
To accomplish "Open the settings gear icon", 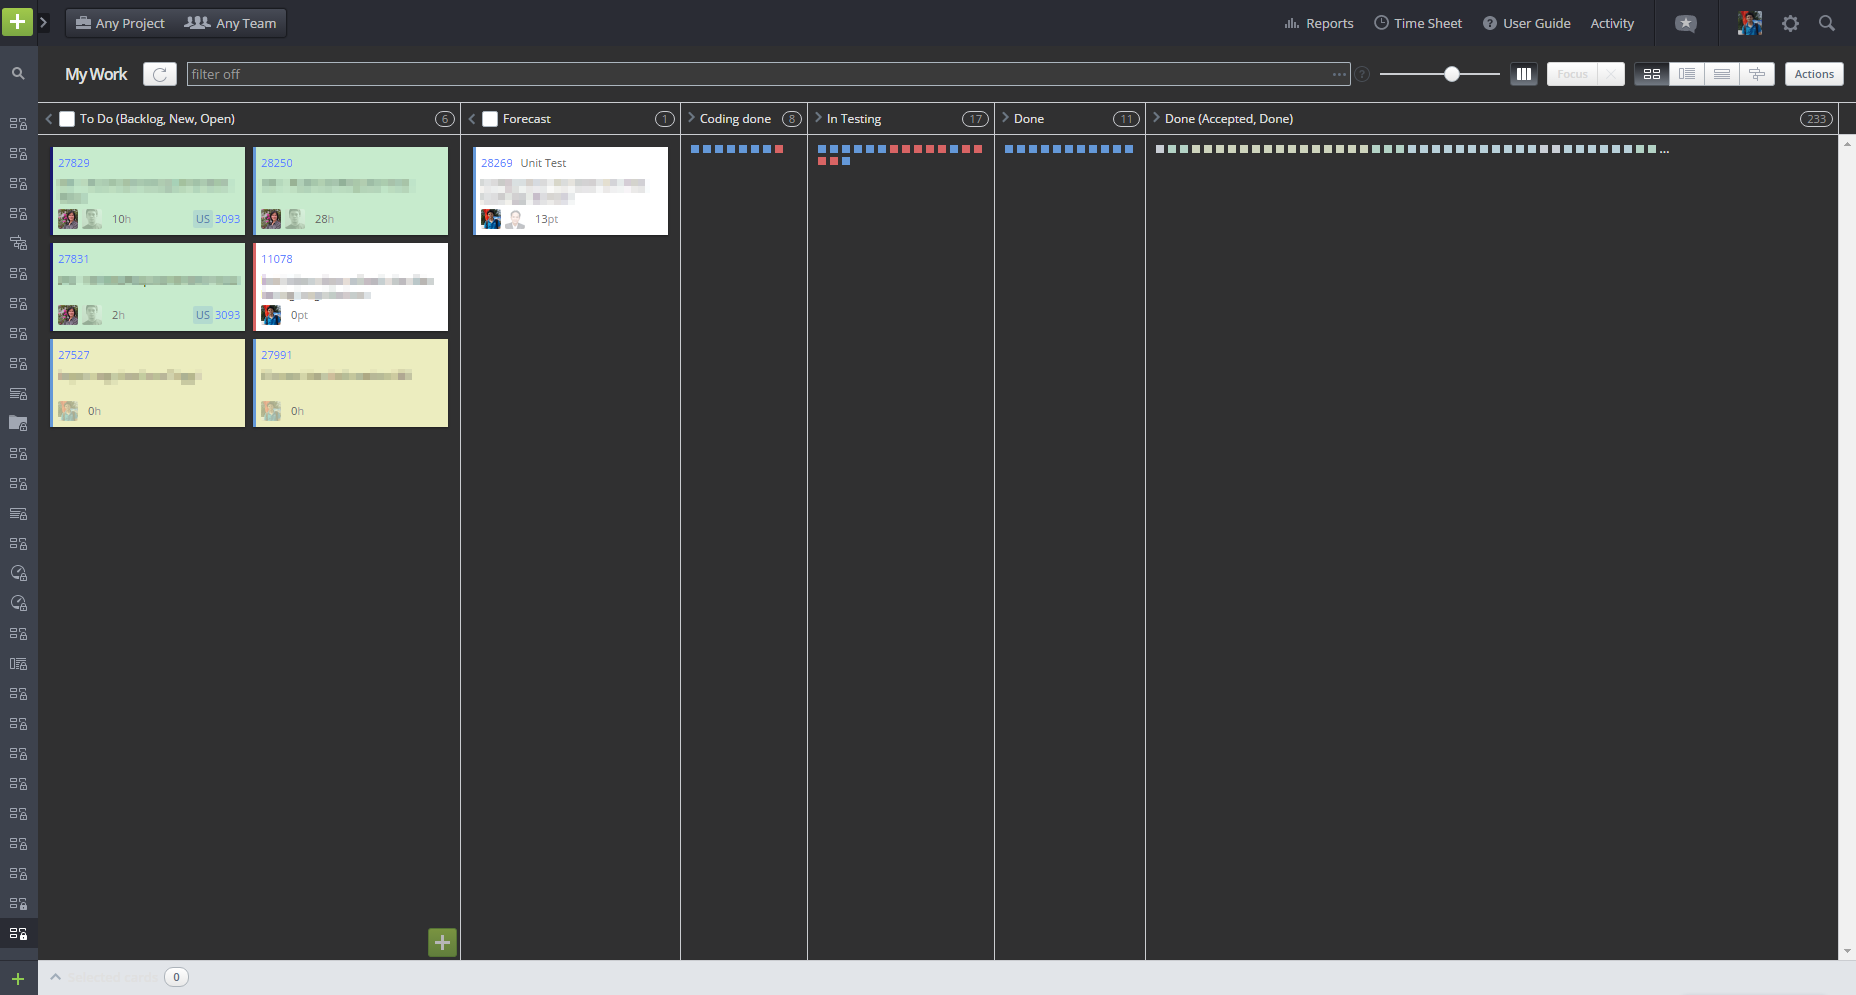I will tap(1790, 23).
